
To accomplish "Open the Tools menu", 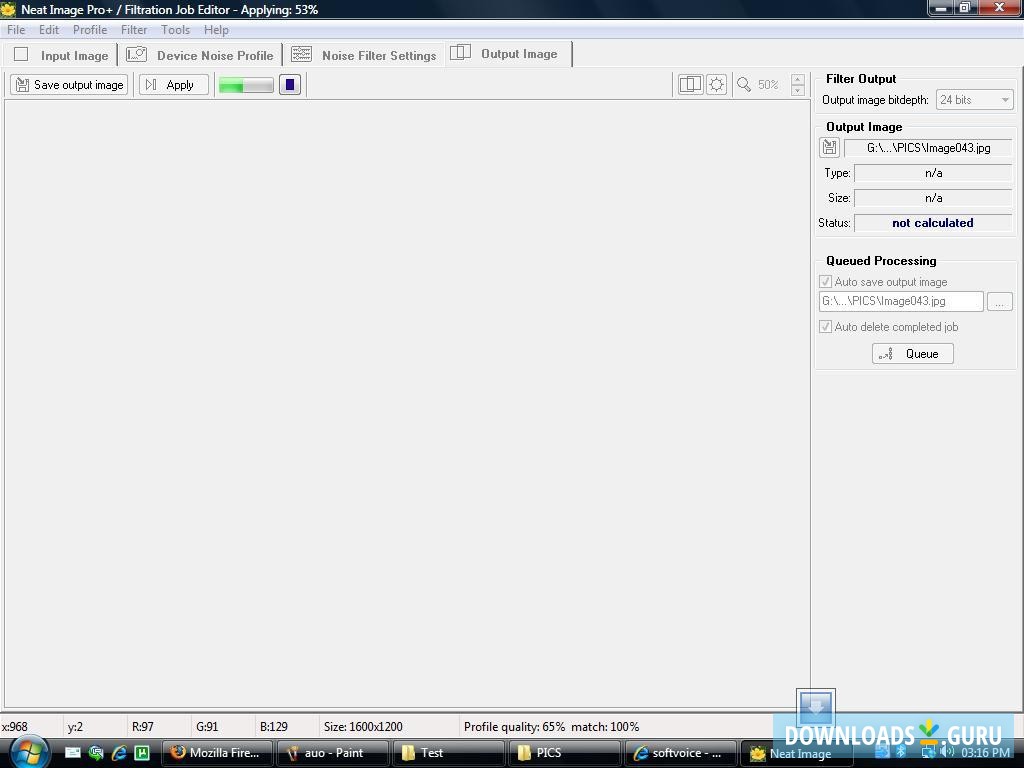I will [176, 30].
